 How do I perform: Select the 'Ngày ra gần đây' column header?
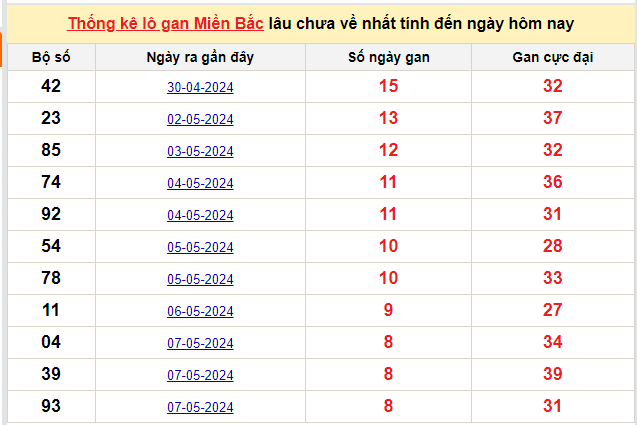tap(200, 57)
